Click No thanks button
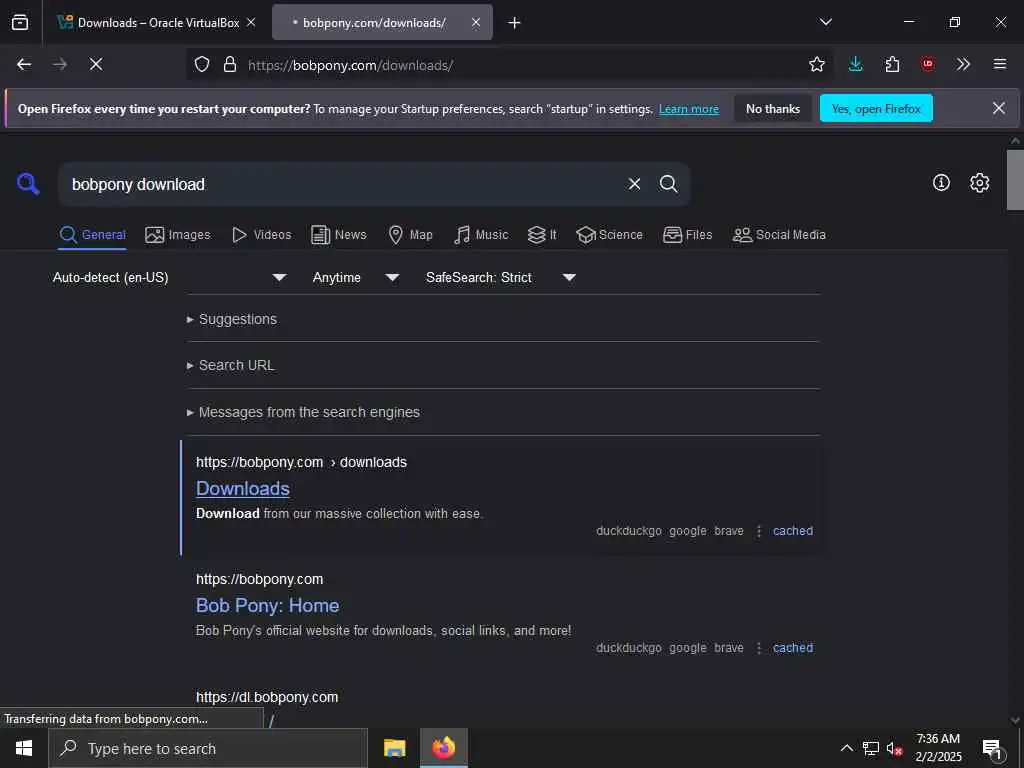 [x=773, y=109]
